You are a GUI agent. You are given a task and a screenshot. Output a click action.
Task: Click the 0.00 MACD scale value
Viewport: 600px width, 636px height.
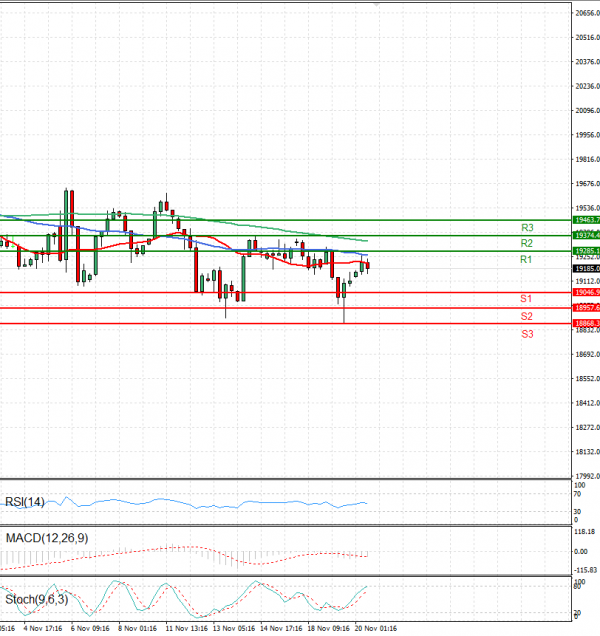581,552
